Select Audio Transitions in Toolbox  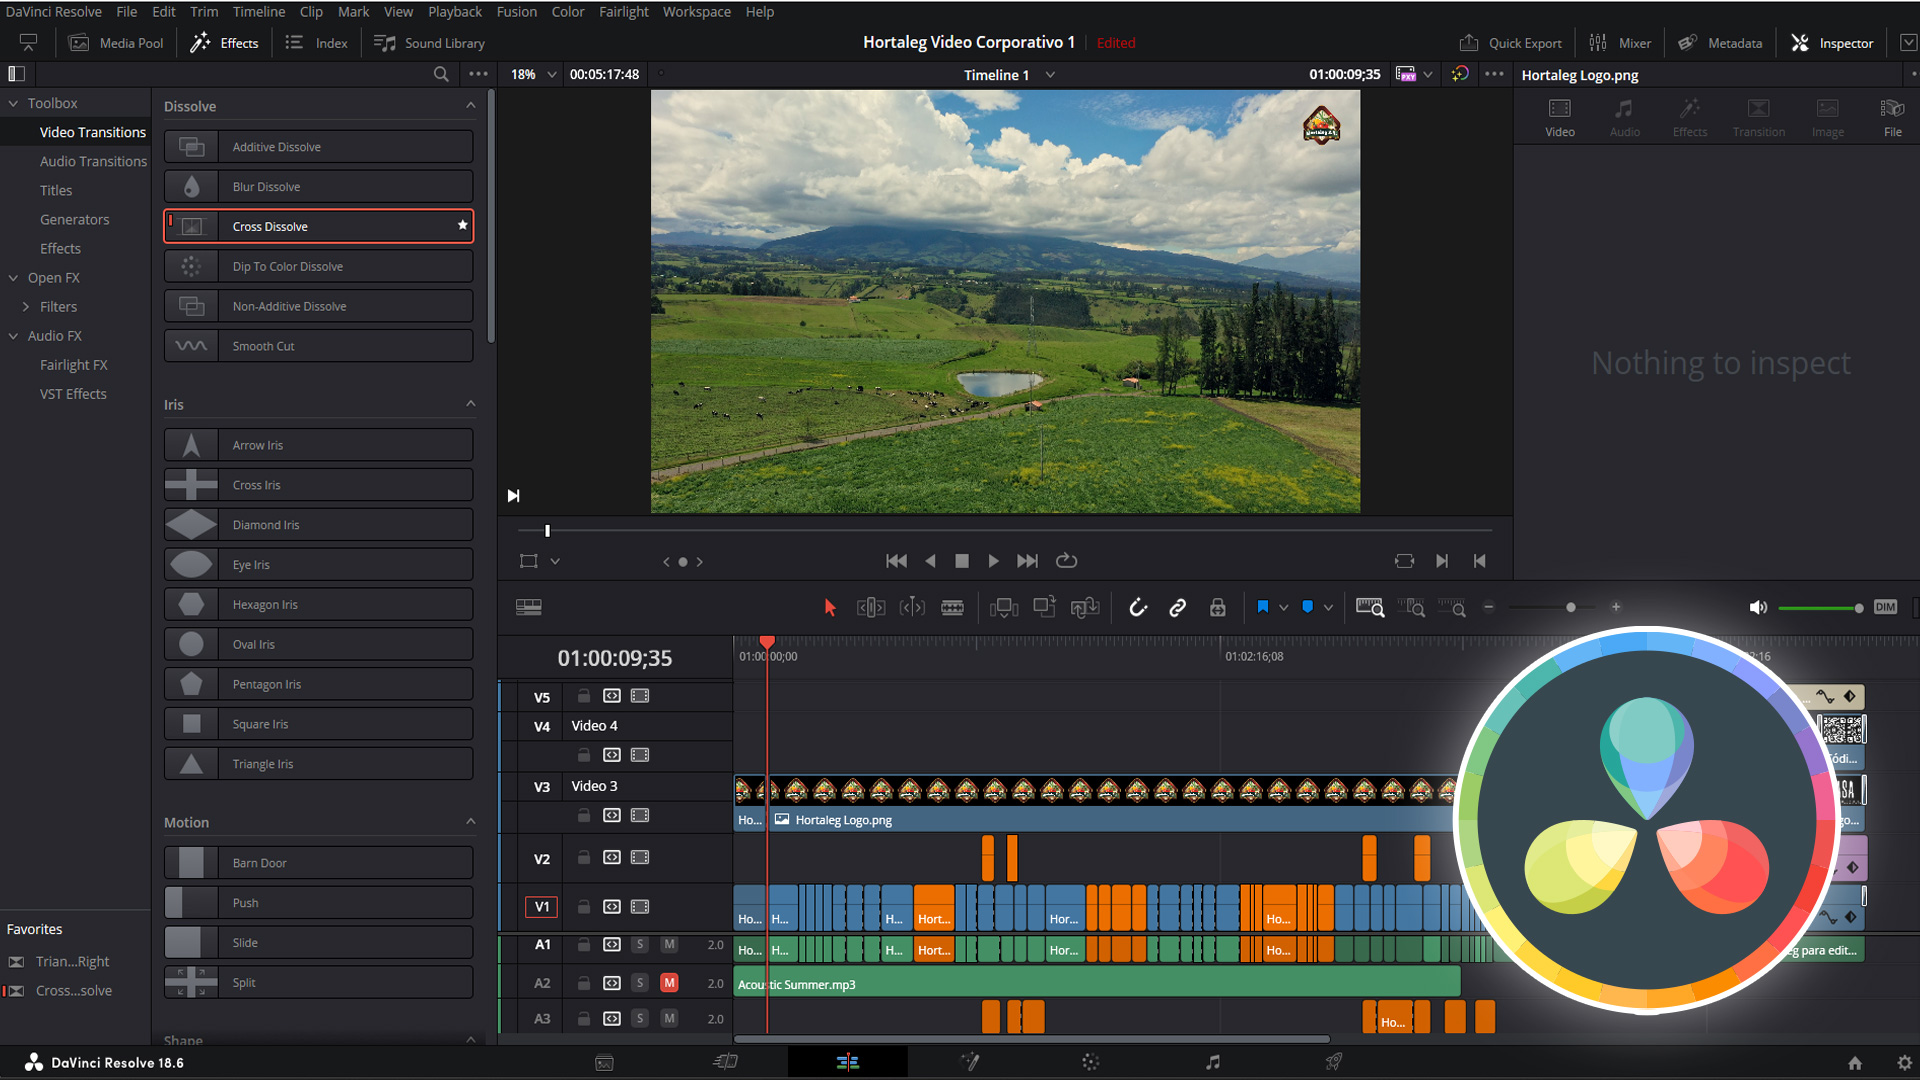[x=93, y=161]
